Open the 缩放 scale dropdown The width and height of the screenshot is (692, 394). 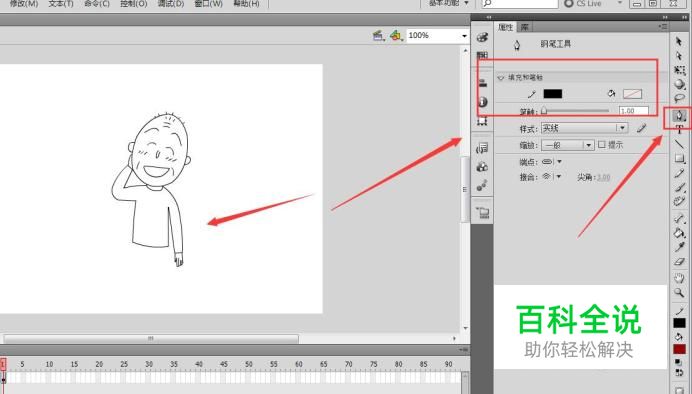pos(568,145)
